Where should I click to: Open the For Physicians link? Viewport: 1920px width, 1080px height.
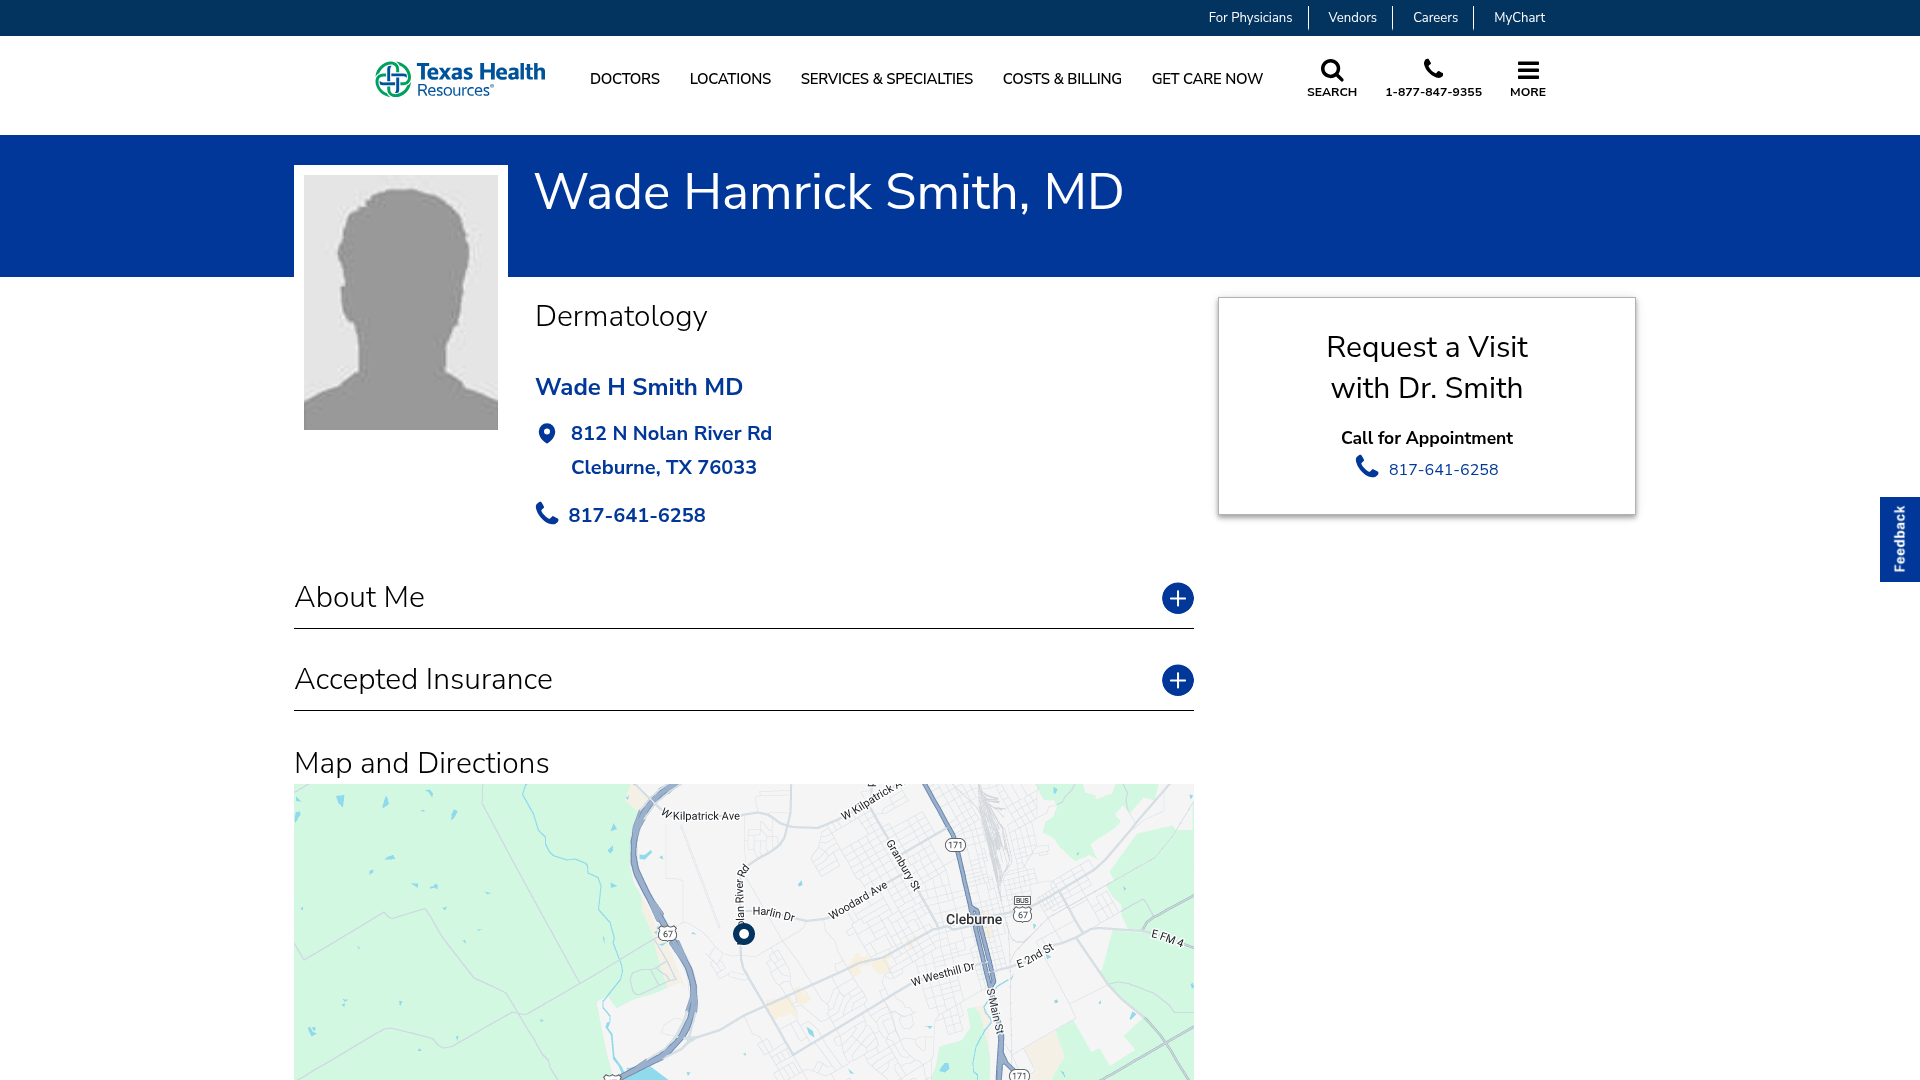[1250, 17]
